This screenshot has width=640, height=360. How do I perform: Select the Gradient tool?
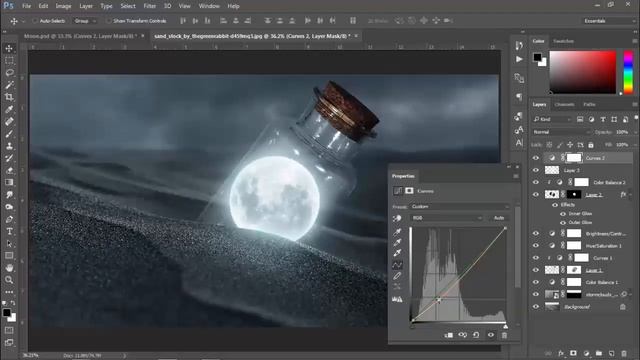coord(9,182)
